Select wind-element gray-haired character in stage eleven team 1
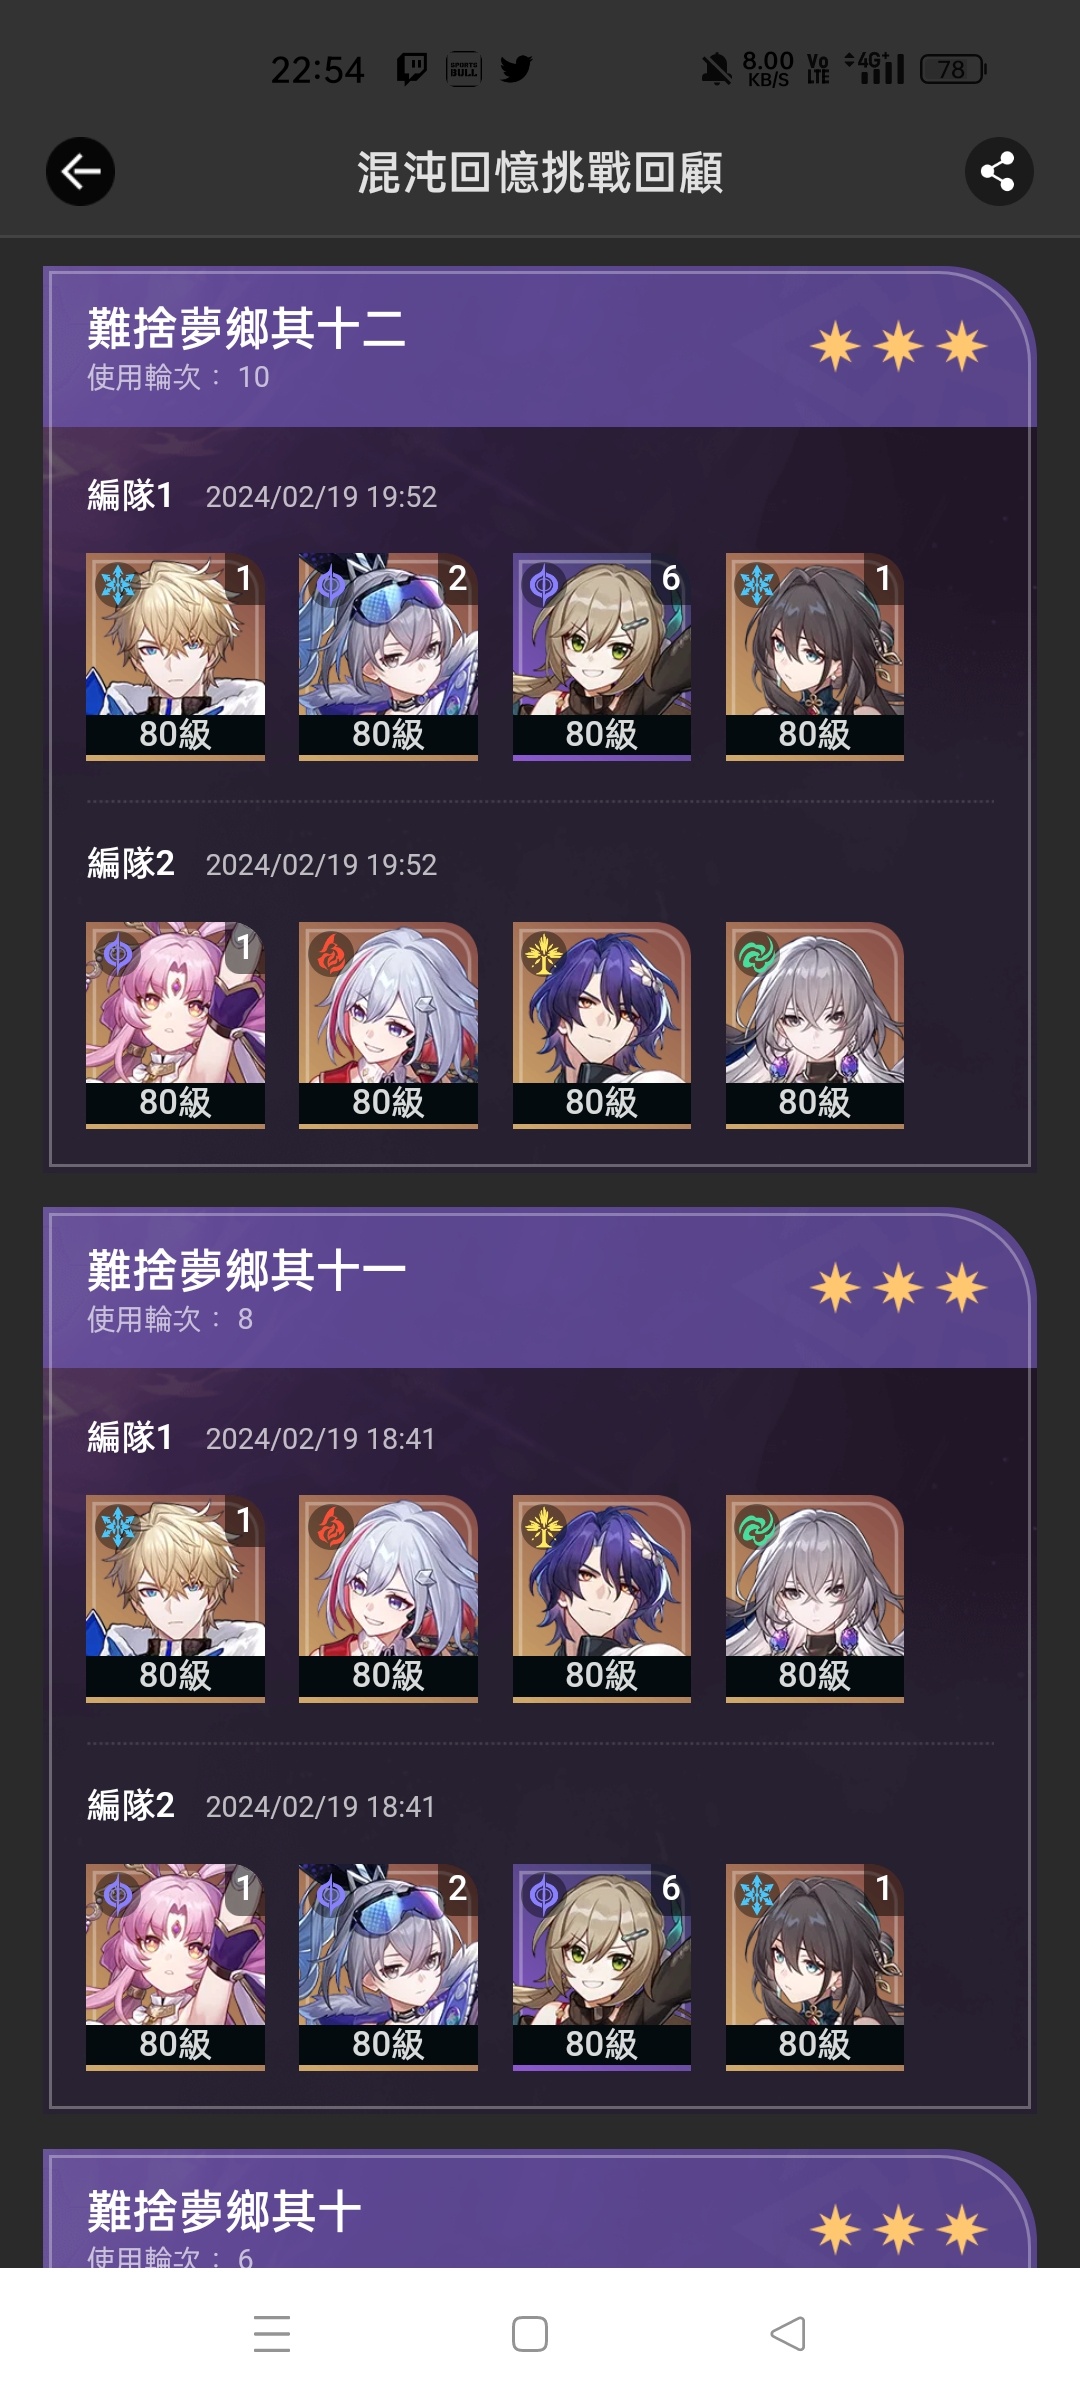This screenshot has width=1080, height=2400. point(815,1598)
